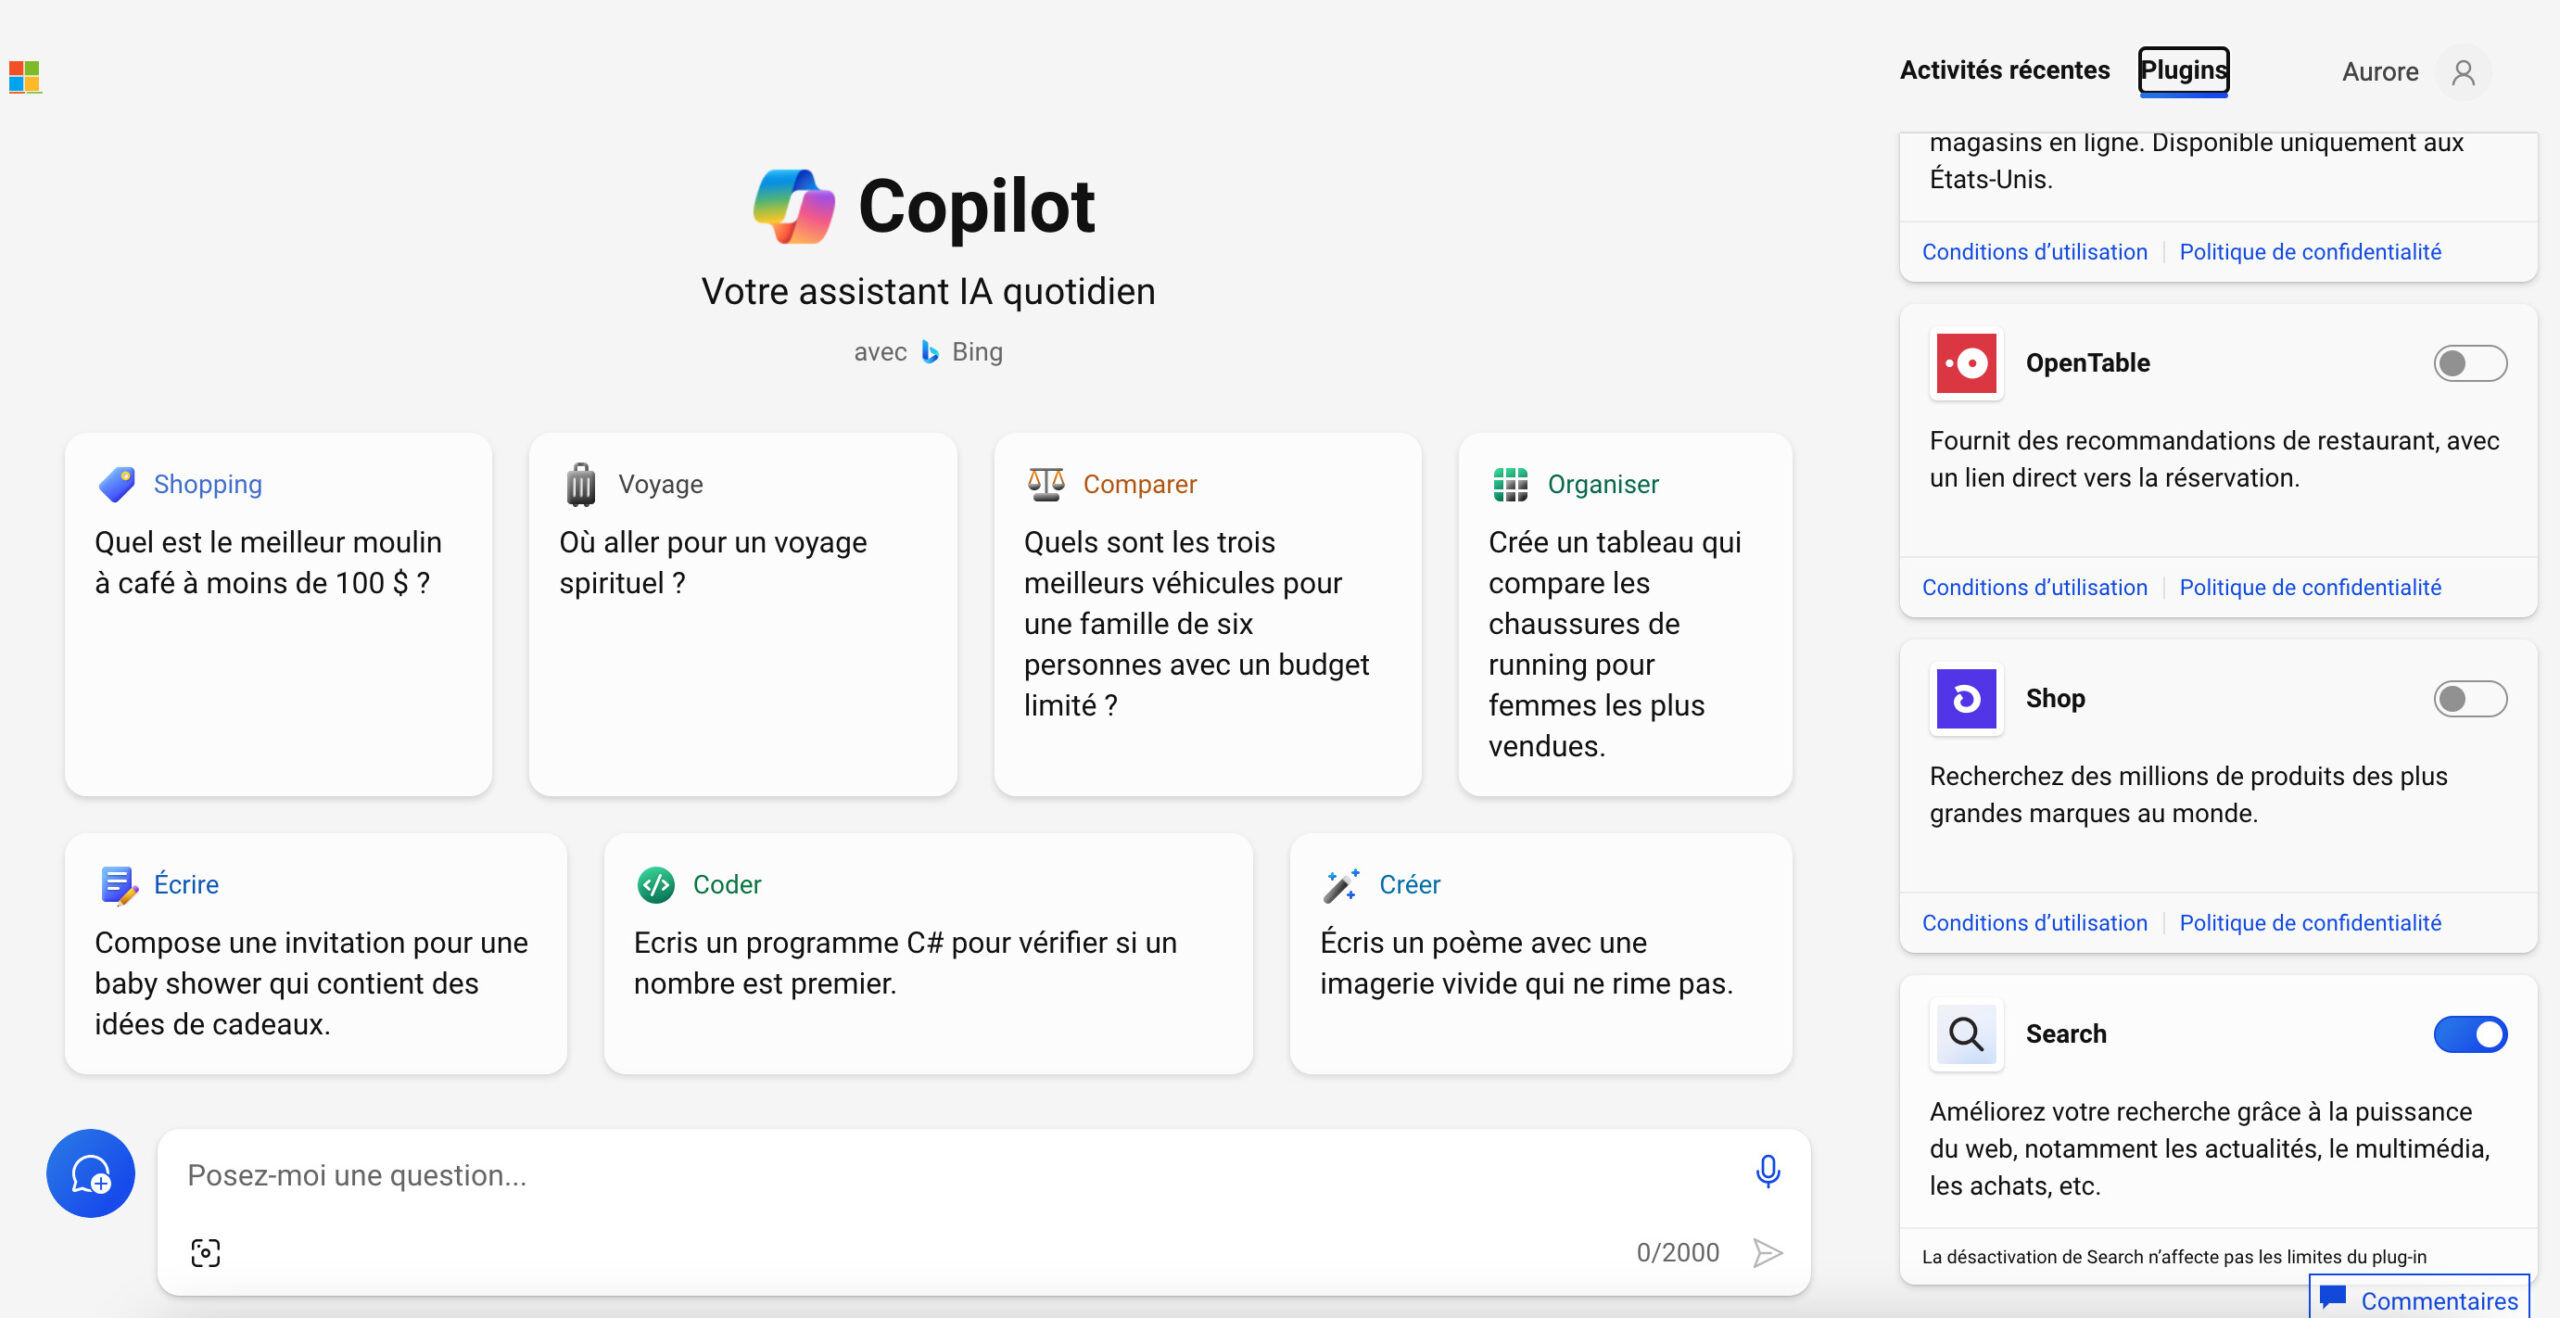This screenshot has width=2560, height=1318.
Task: Open the topmost Conditions d'utilisation link
Action: click(x=2034, y=252)
